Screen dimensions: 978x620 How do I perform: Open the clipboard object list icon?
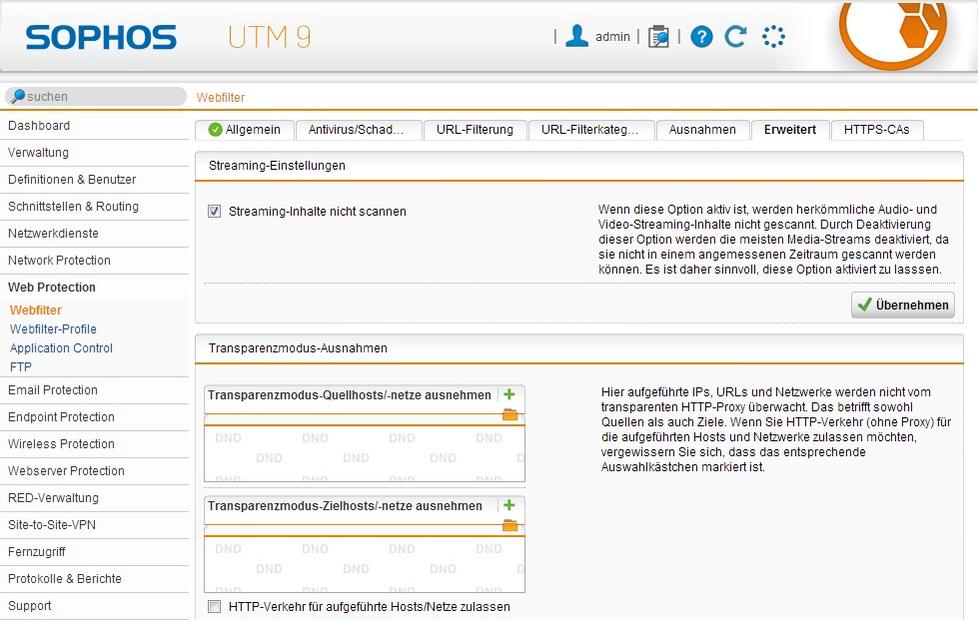point(658,37)
